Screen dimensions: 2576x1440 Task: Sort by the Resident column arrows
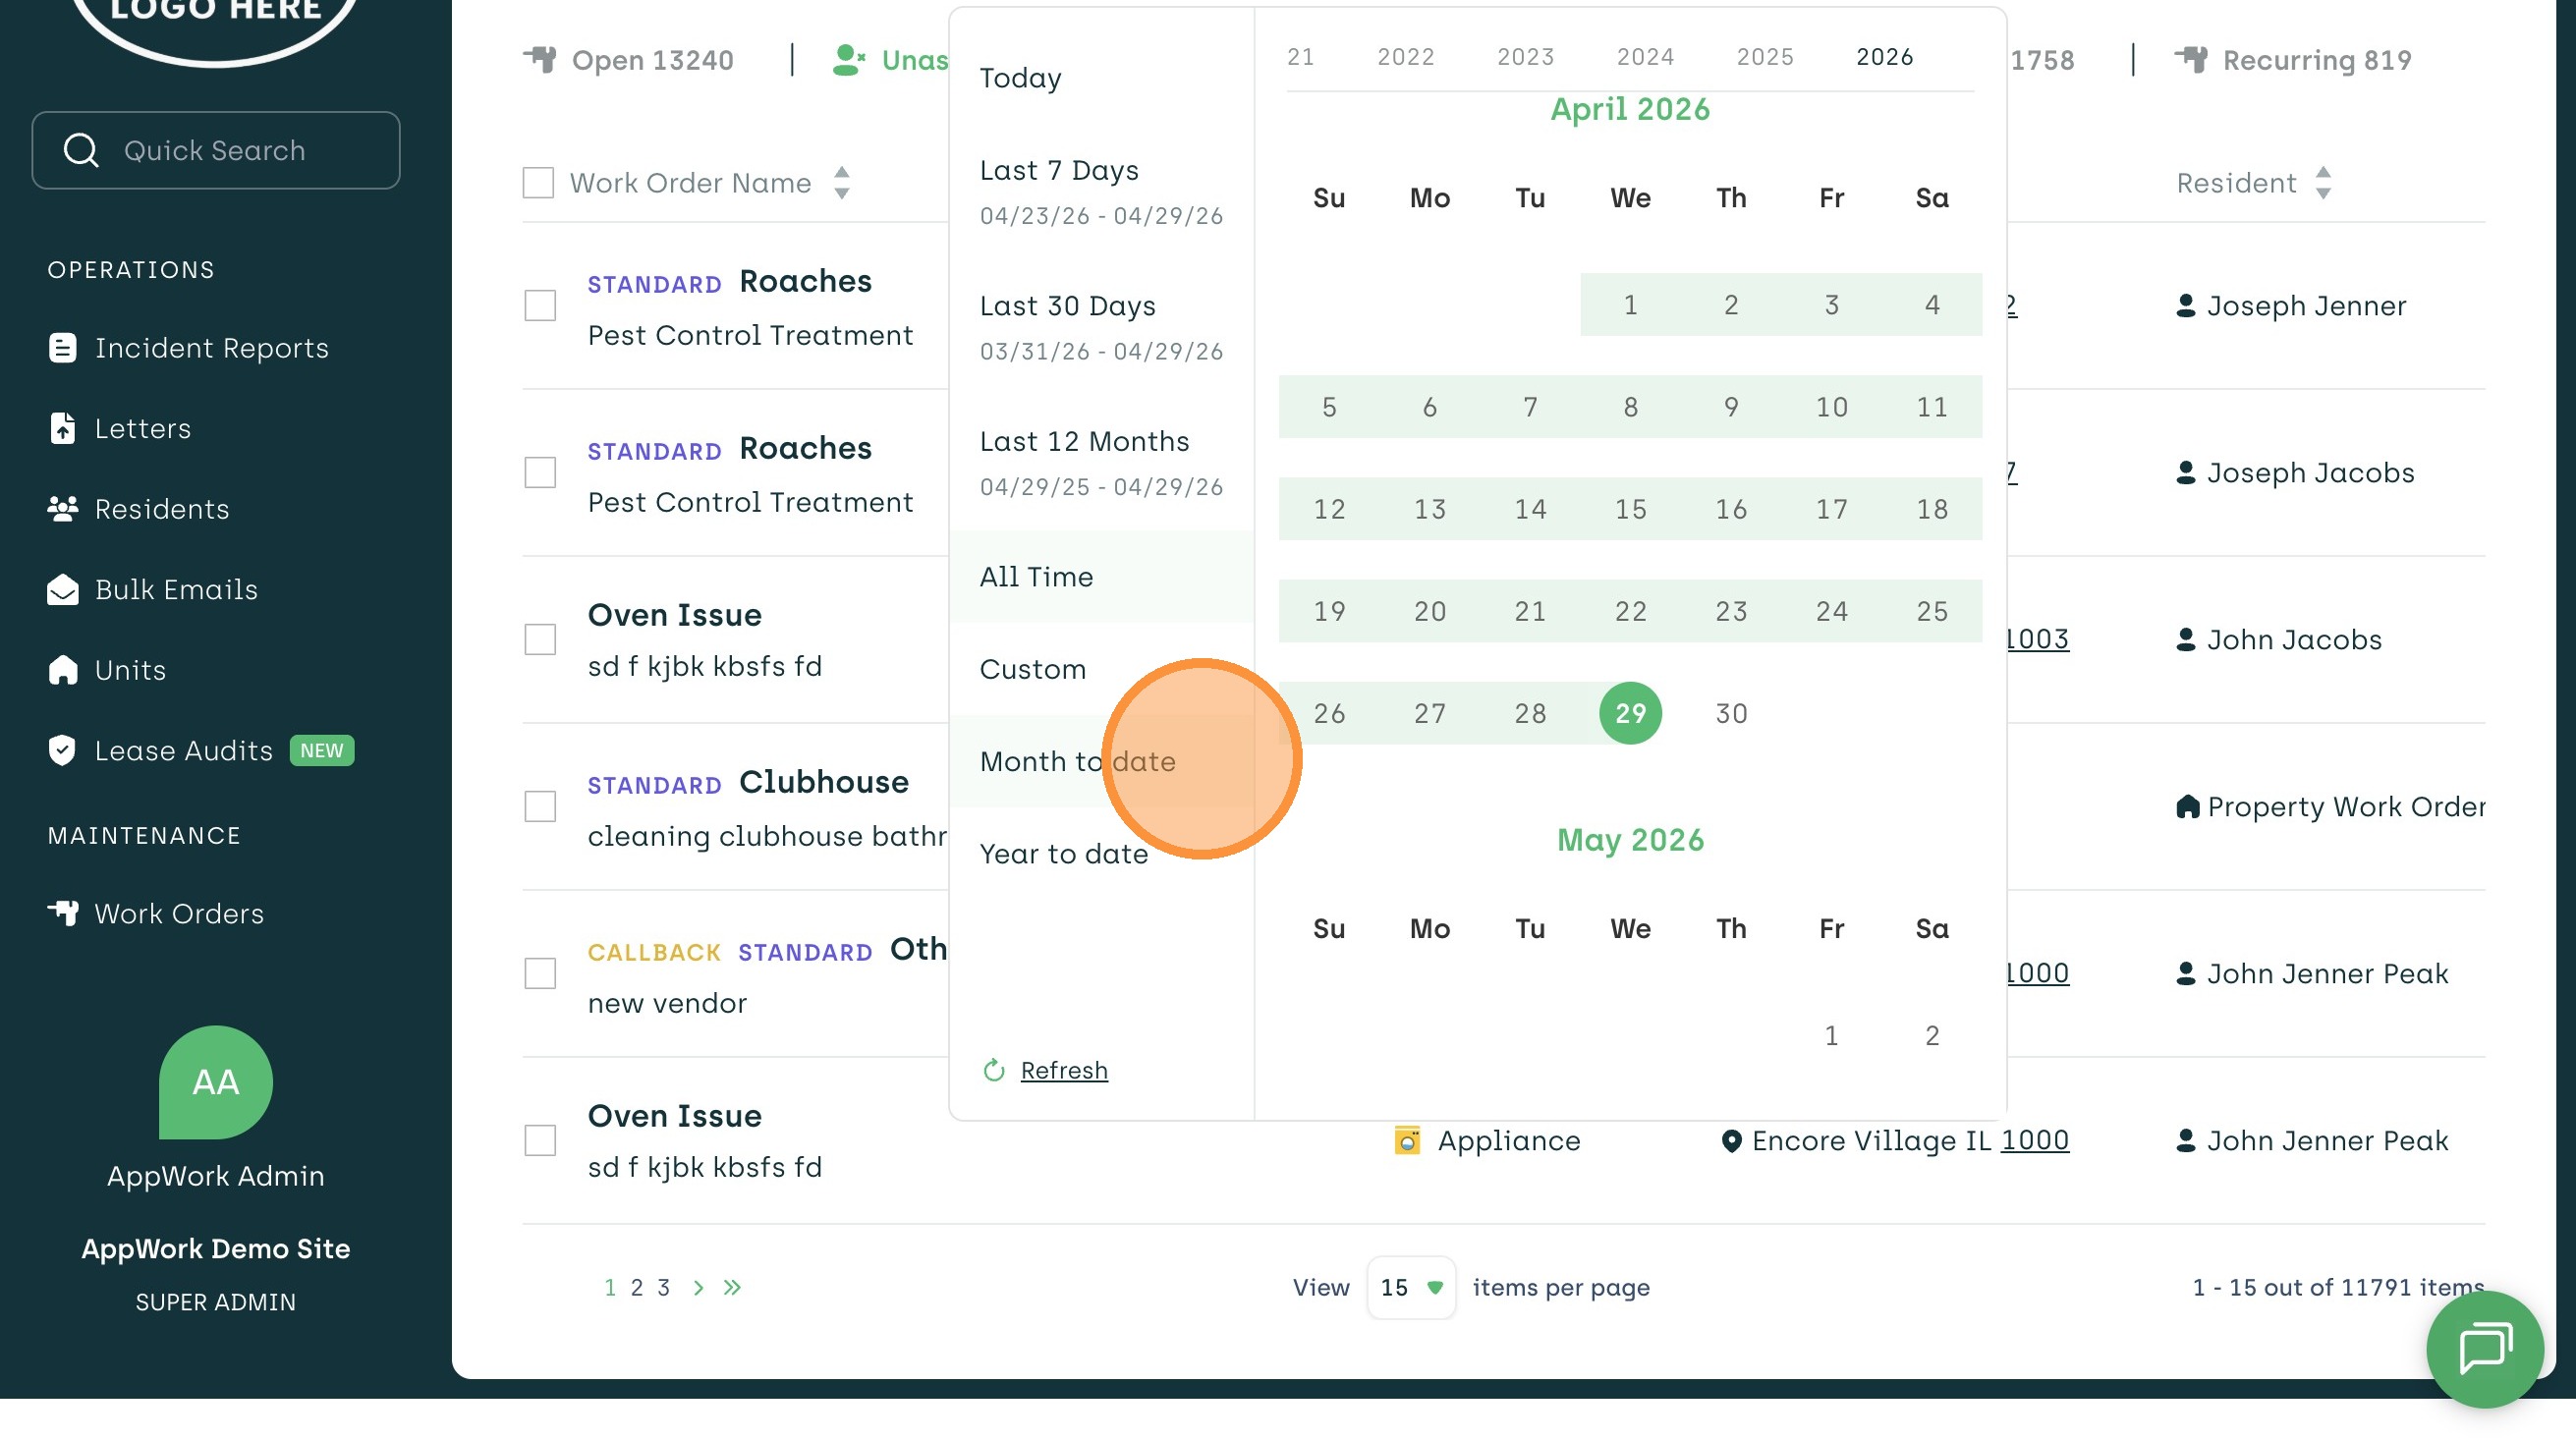[x=2322, y=183]
